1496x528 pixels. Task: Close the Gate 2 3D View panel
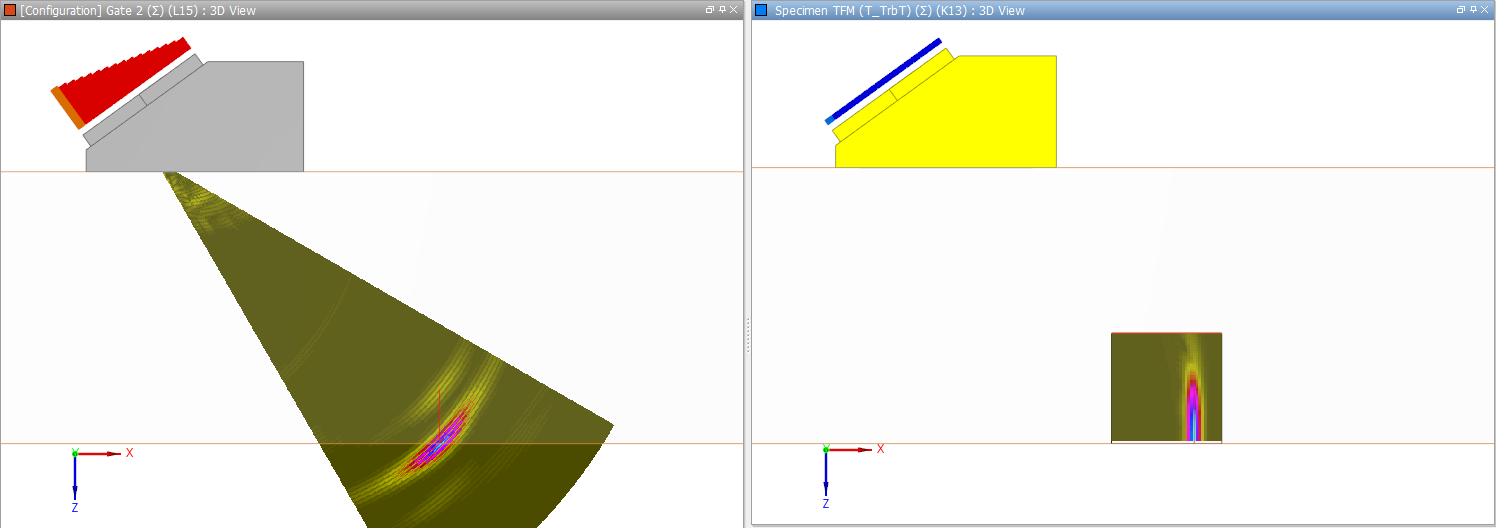tap(733, 9)
